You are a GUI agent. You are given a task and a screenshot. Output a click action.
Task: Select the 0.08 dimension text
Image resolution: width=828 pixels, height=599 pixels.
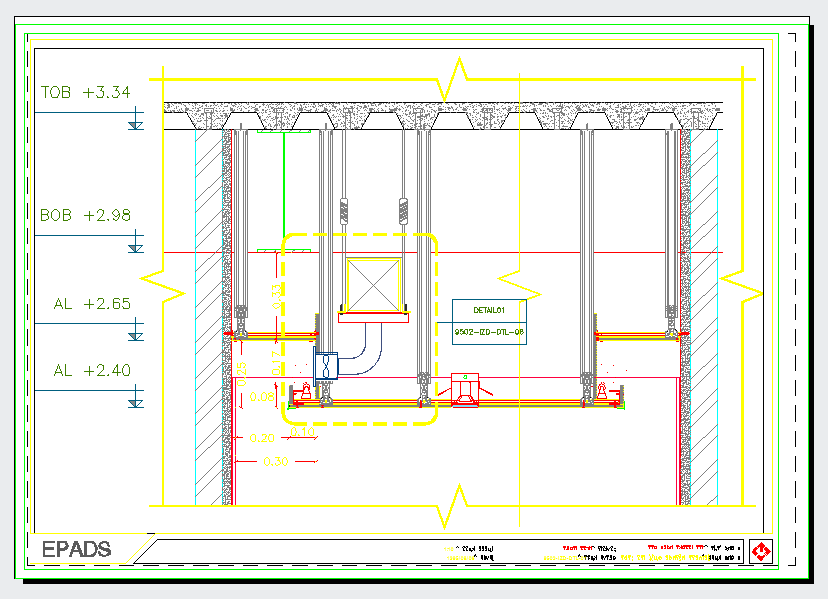(261, 397)
